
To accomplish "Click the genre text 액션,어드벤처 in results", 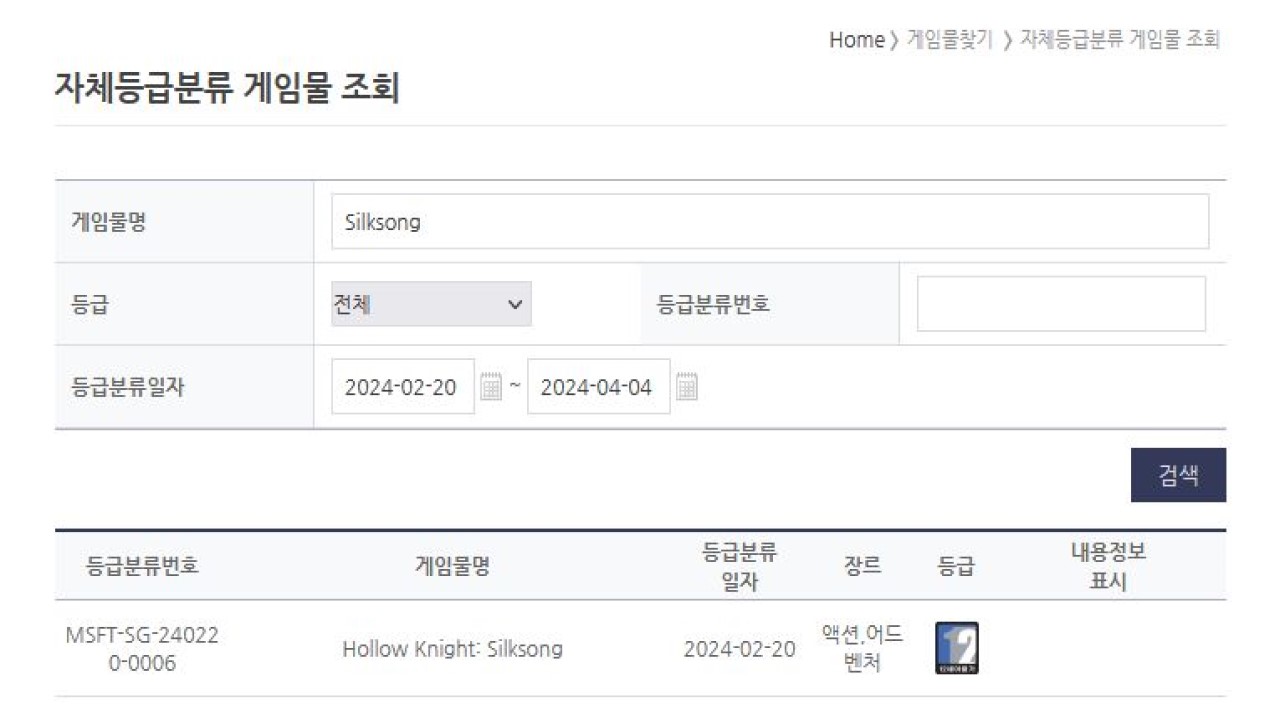I will pyautogui.click(x=864, y=646).
